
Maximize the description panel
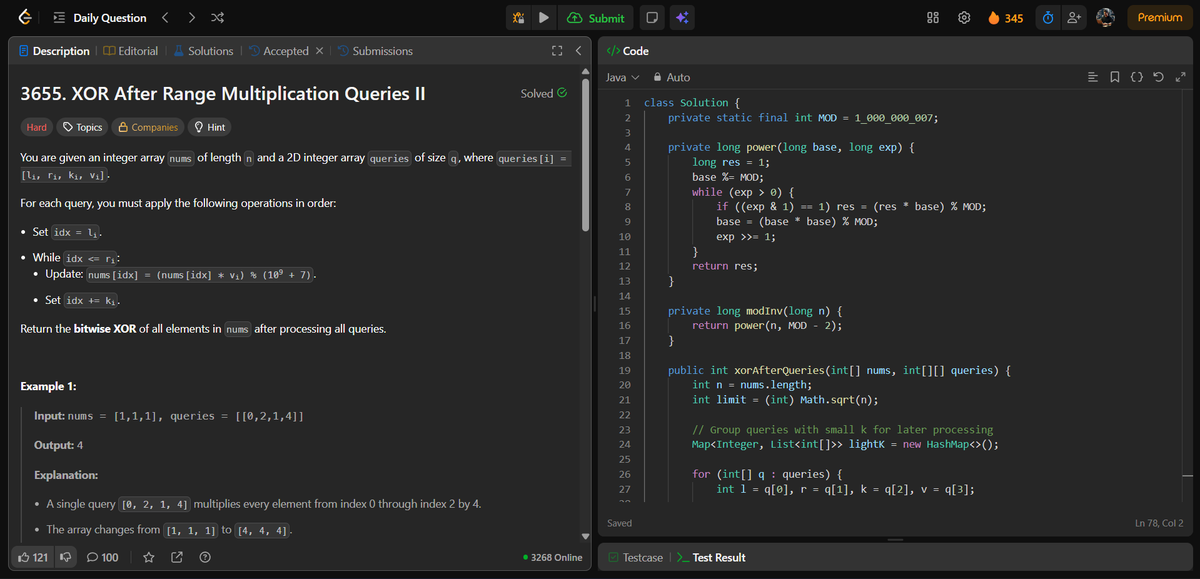(556, 51)
